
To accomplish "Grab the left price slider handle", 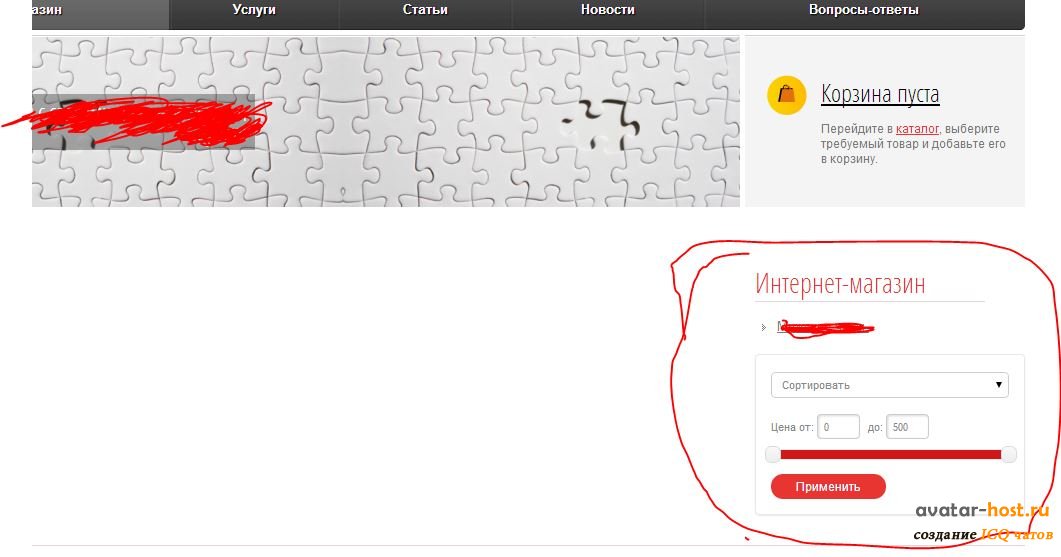I will pyautogui.click(x=773, y=455).
